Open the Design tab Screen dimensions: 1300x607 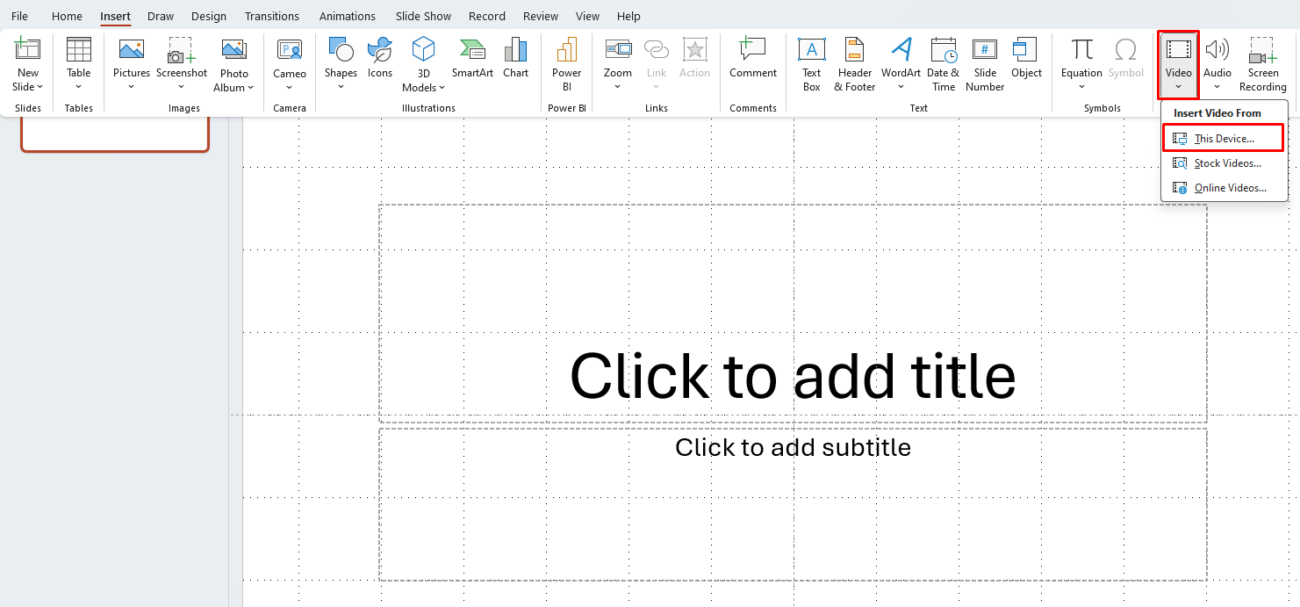[x=208, y=16]
